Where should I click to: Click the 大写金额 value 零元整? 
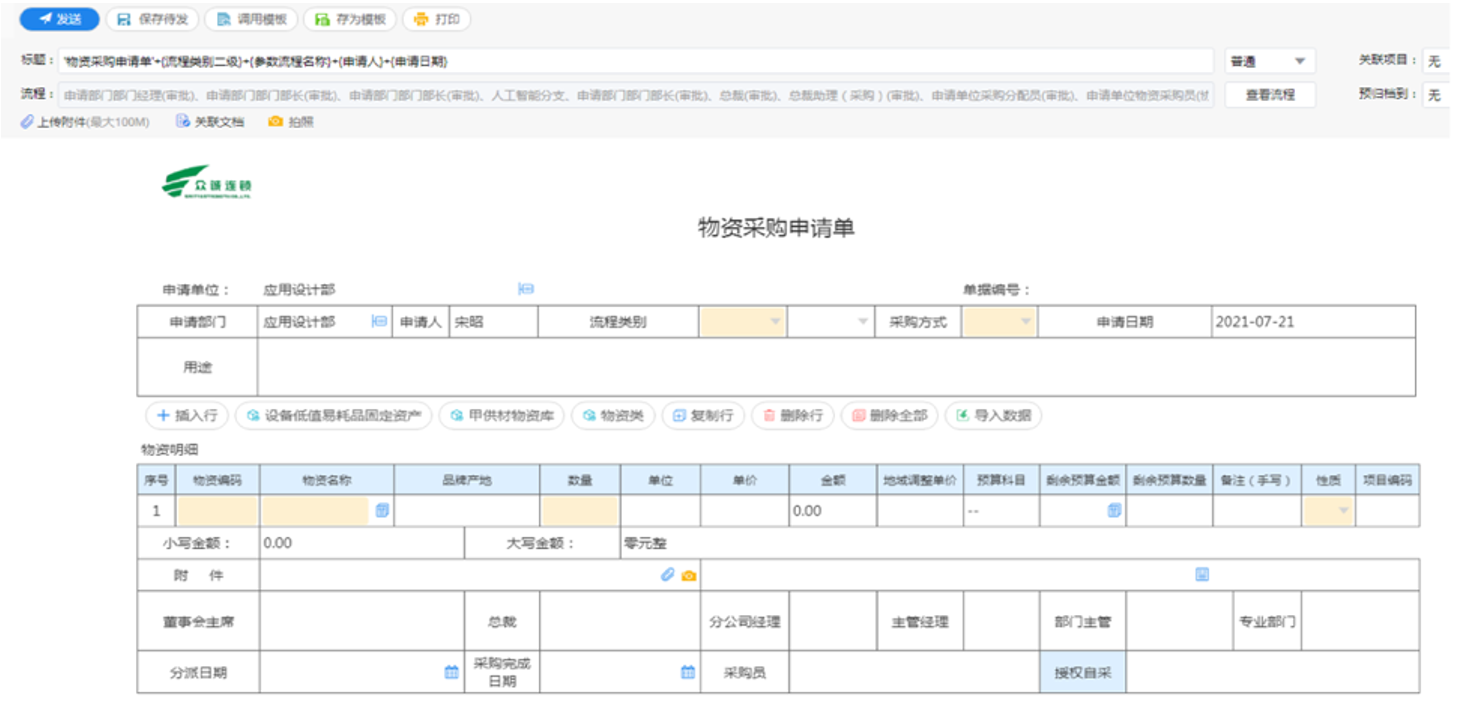click(645, 543)
